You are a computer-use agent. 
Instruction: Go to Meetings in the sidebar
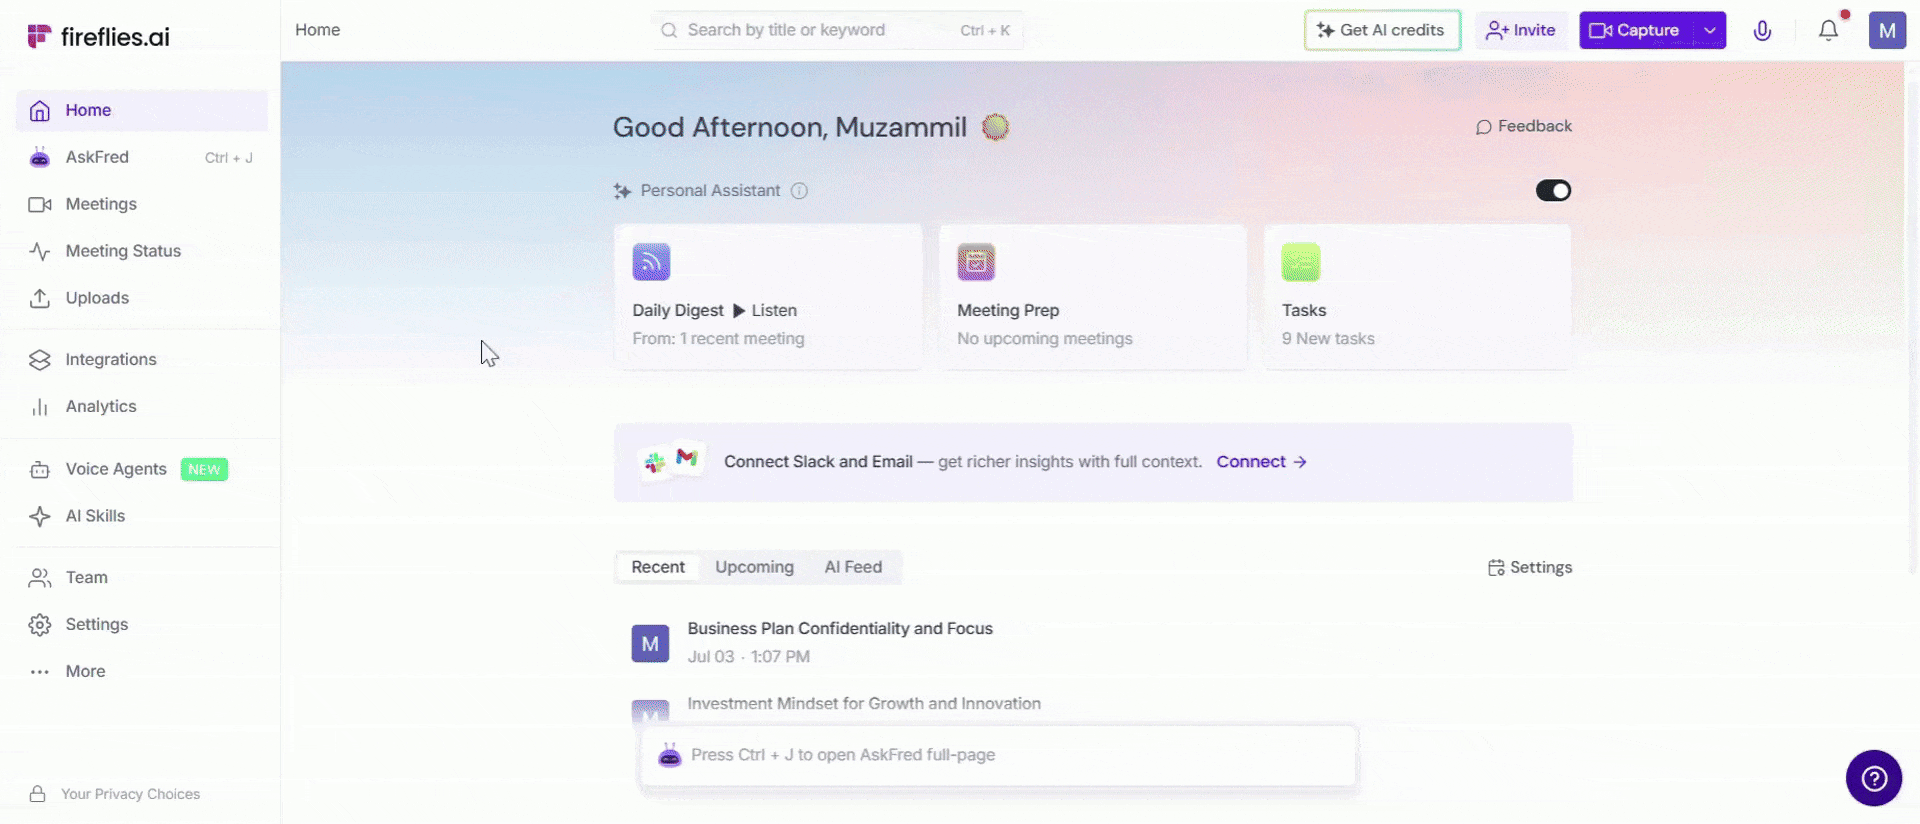pos(142,204)
